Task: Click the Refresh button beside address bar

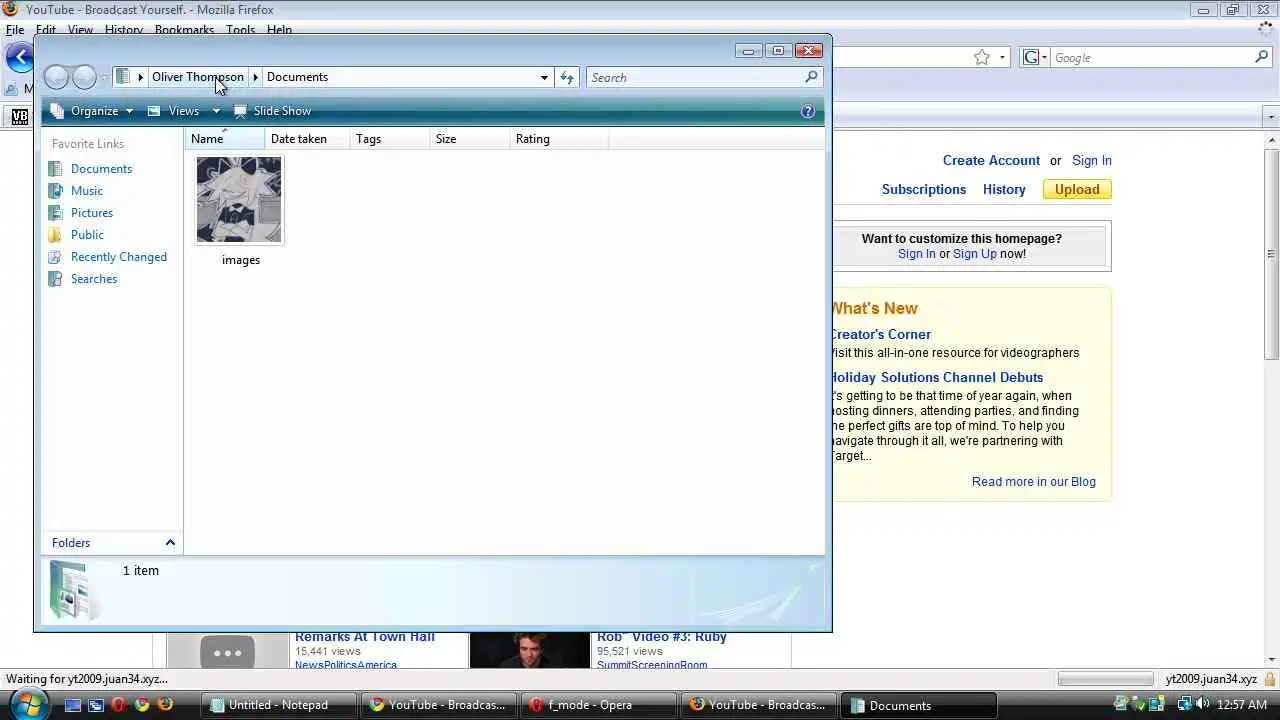Action: [567, 77]
